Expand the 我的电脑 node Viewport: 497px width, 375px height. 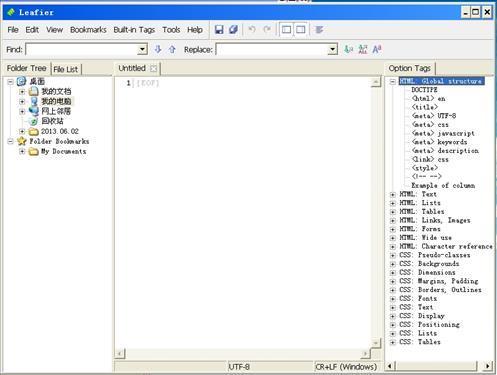tap(22, 101)
